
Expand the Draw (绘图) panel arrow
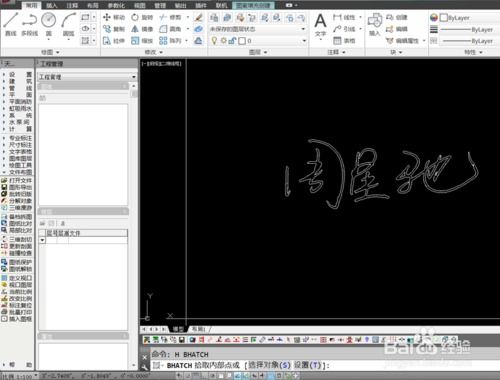(x=58, y=52)
